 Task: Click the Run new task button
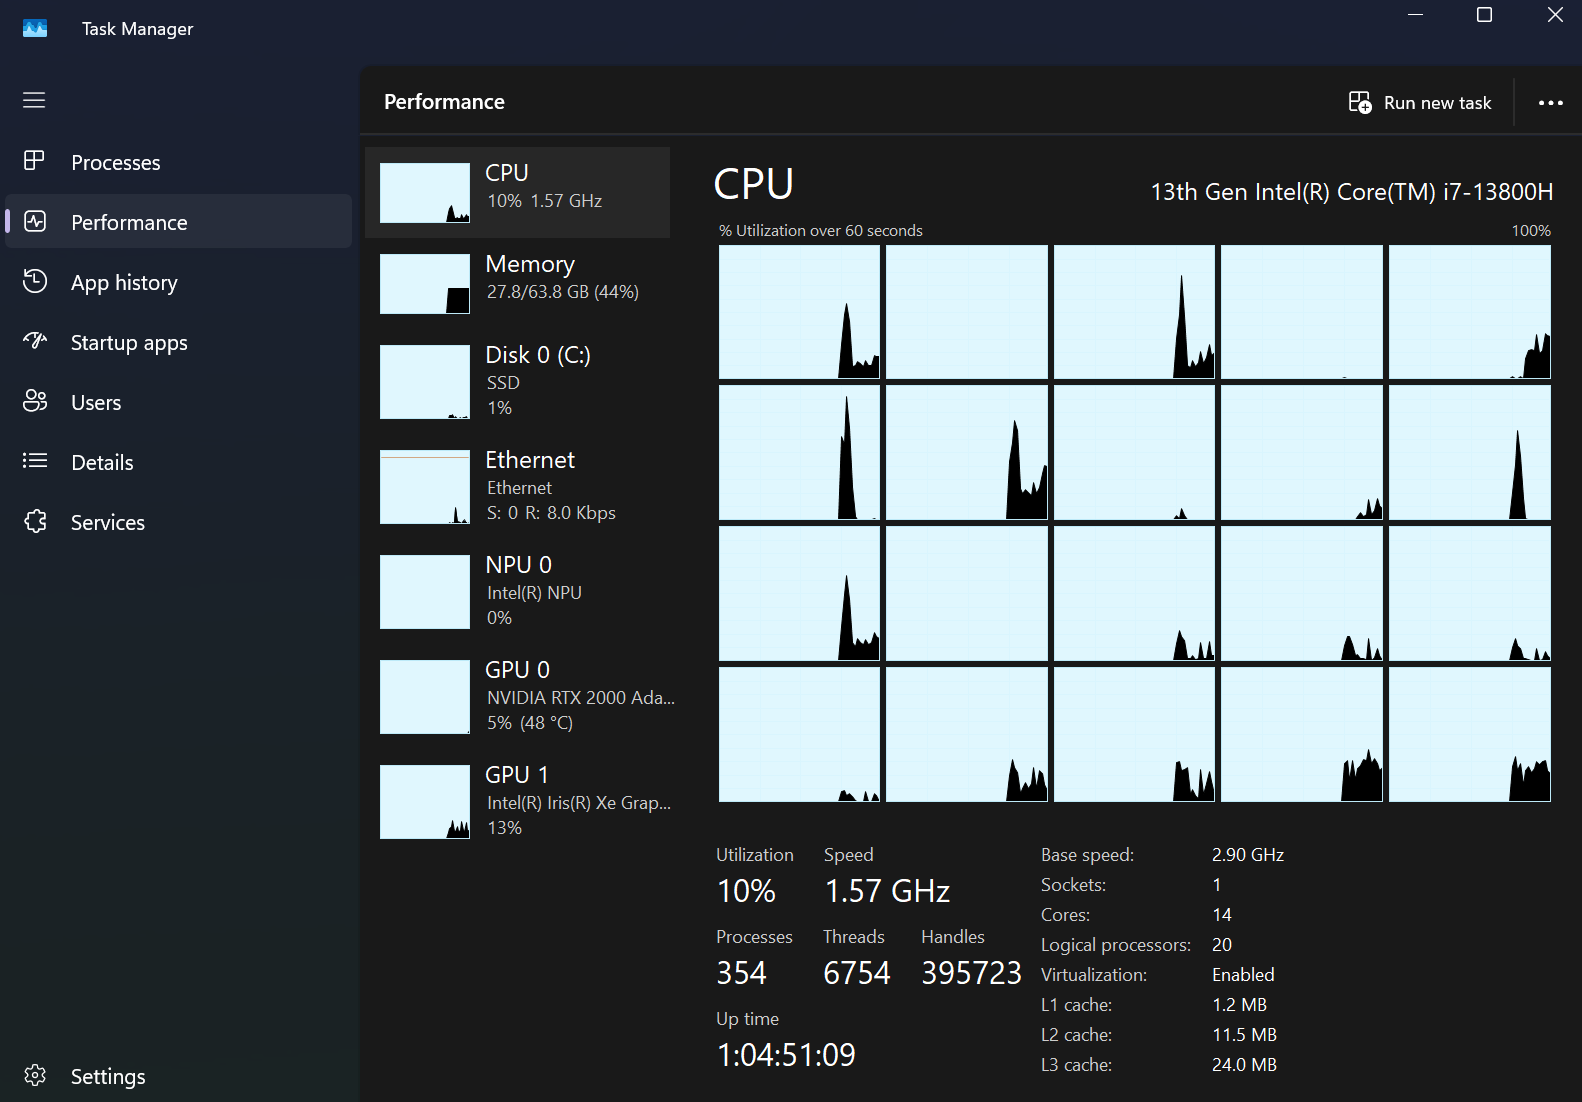point(1420,103)
